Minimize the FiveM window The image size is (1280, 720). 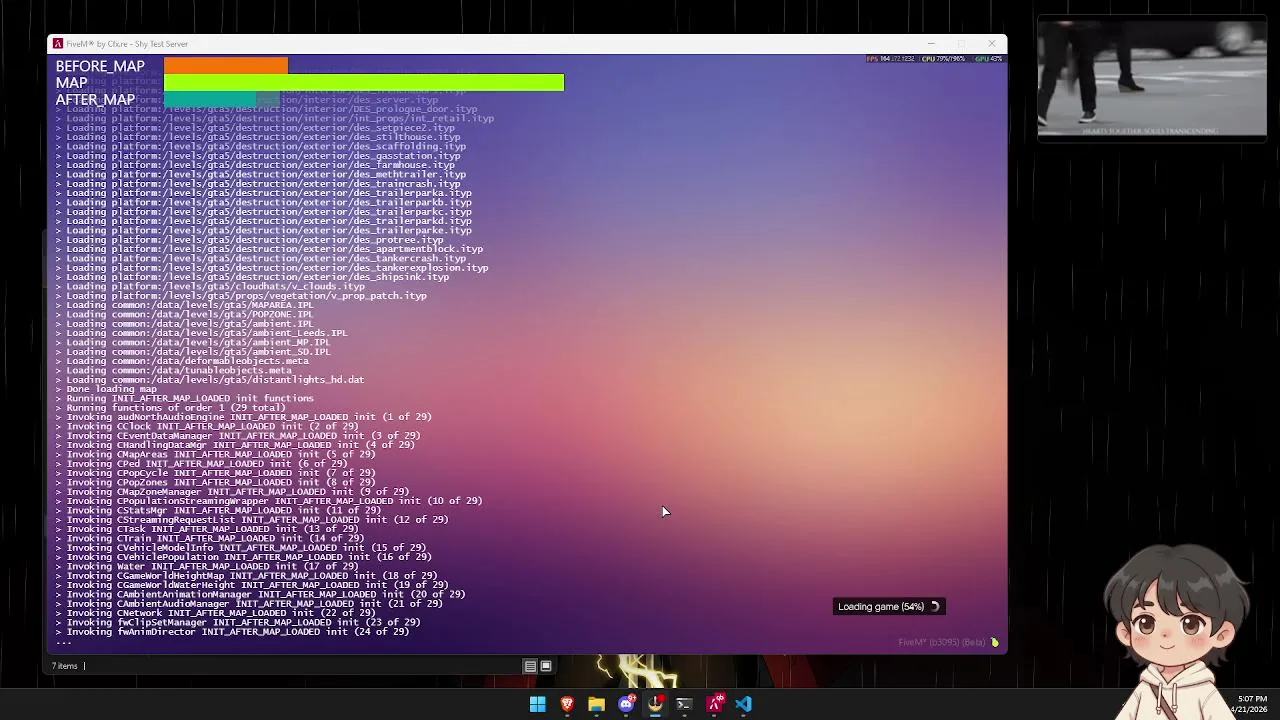click(x=931, y=44)
